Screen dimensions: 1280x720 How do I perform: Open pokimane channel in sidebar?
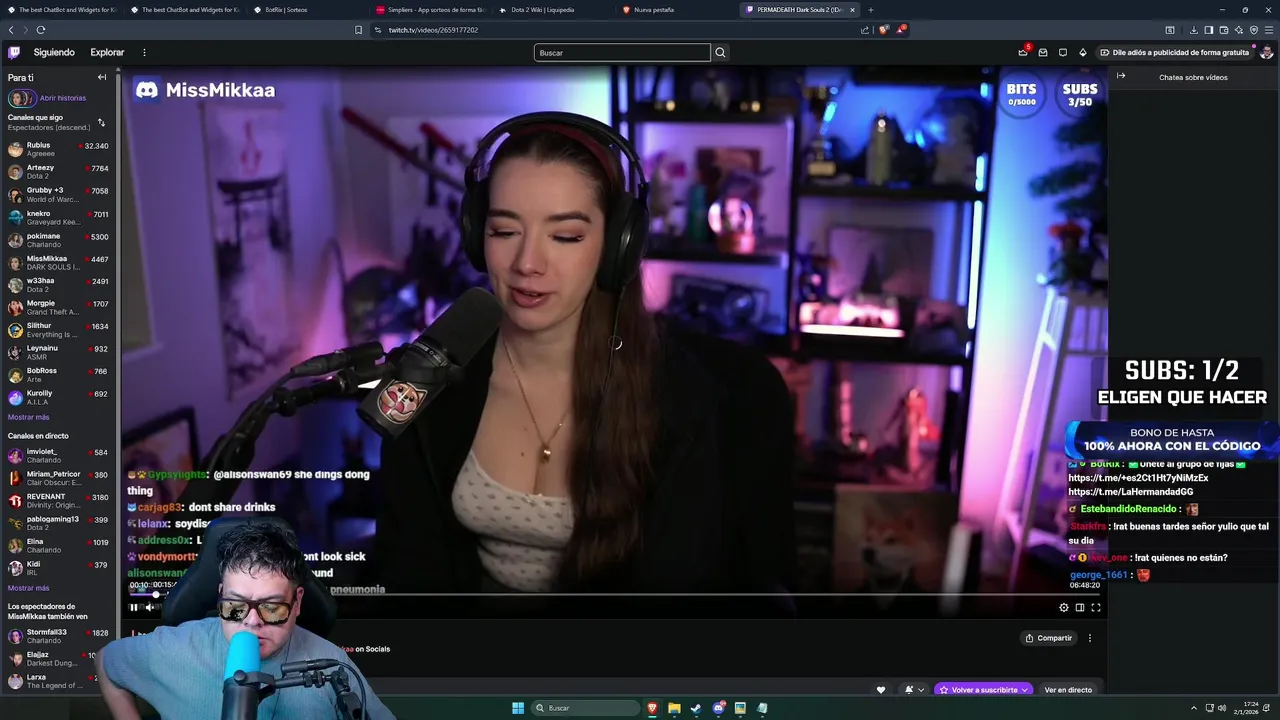58,240
